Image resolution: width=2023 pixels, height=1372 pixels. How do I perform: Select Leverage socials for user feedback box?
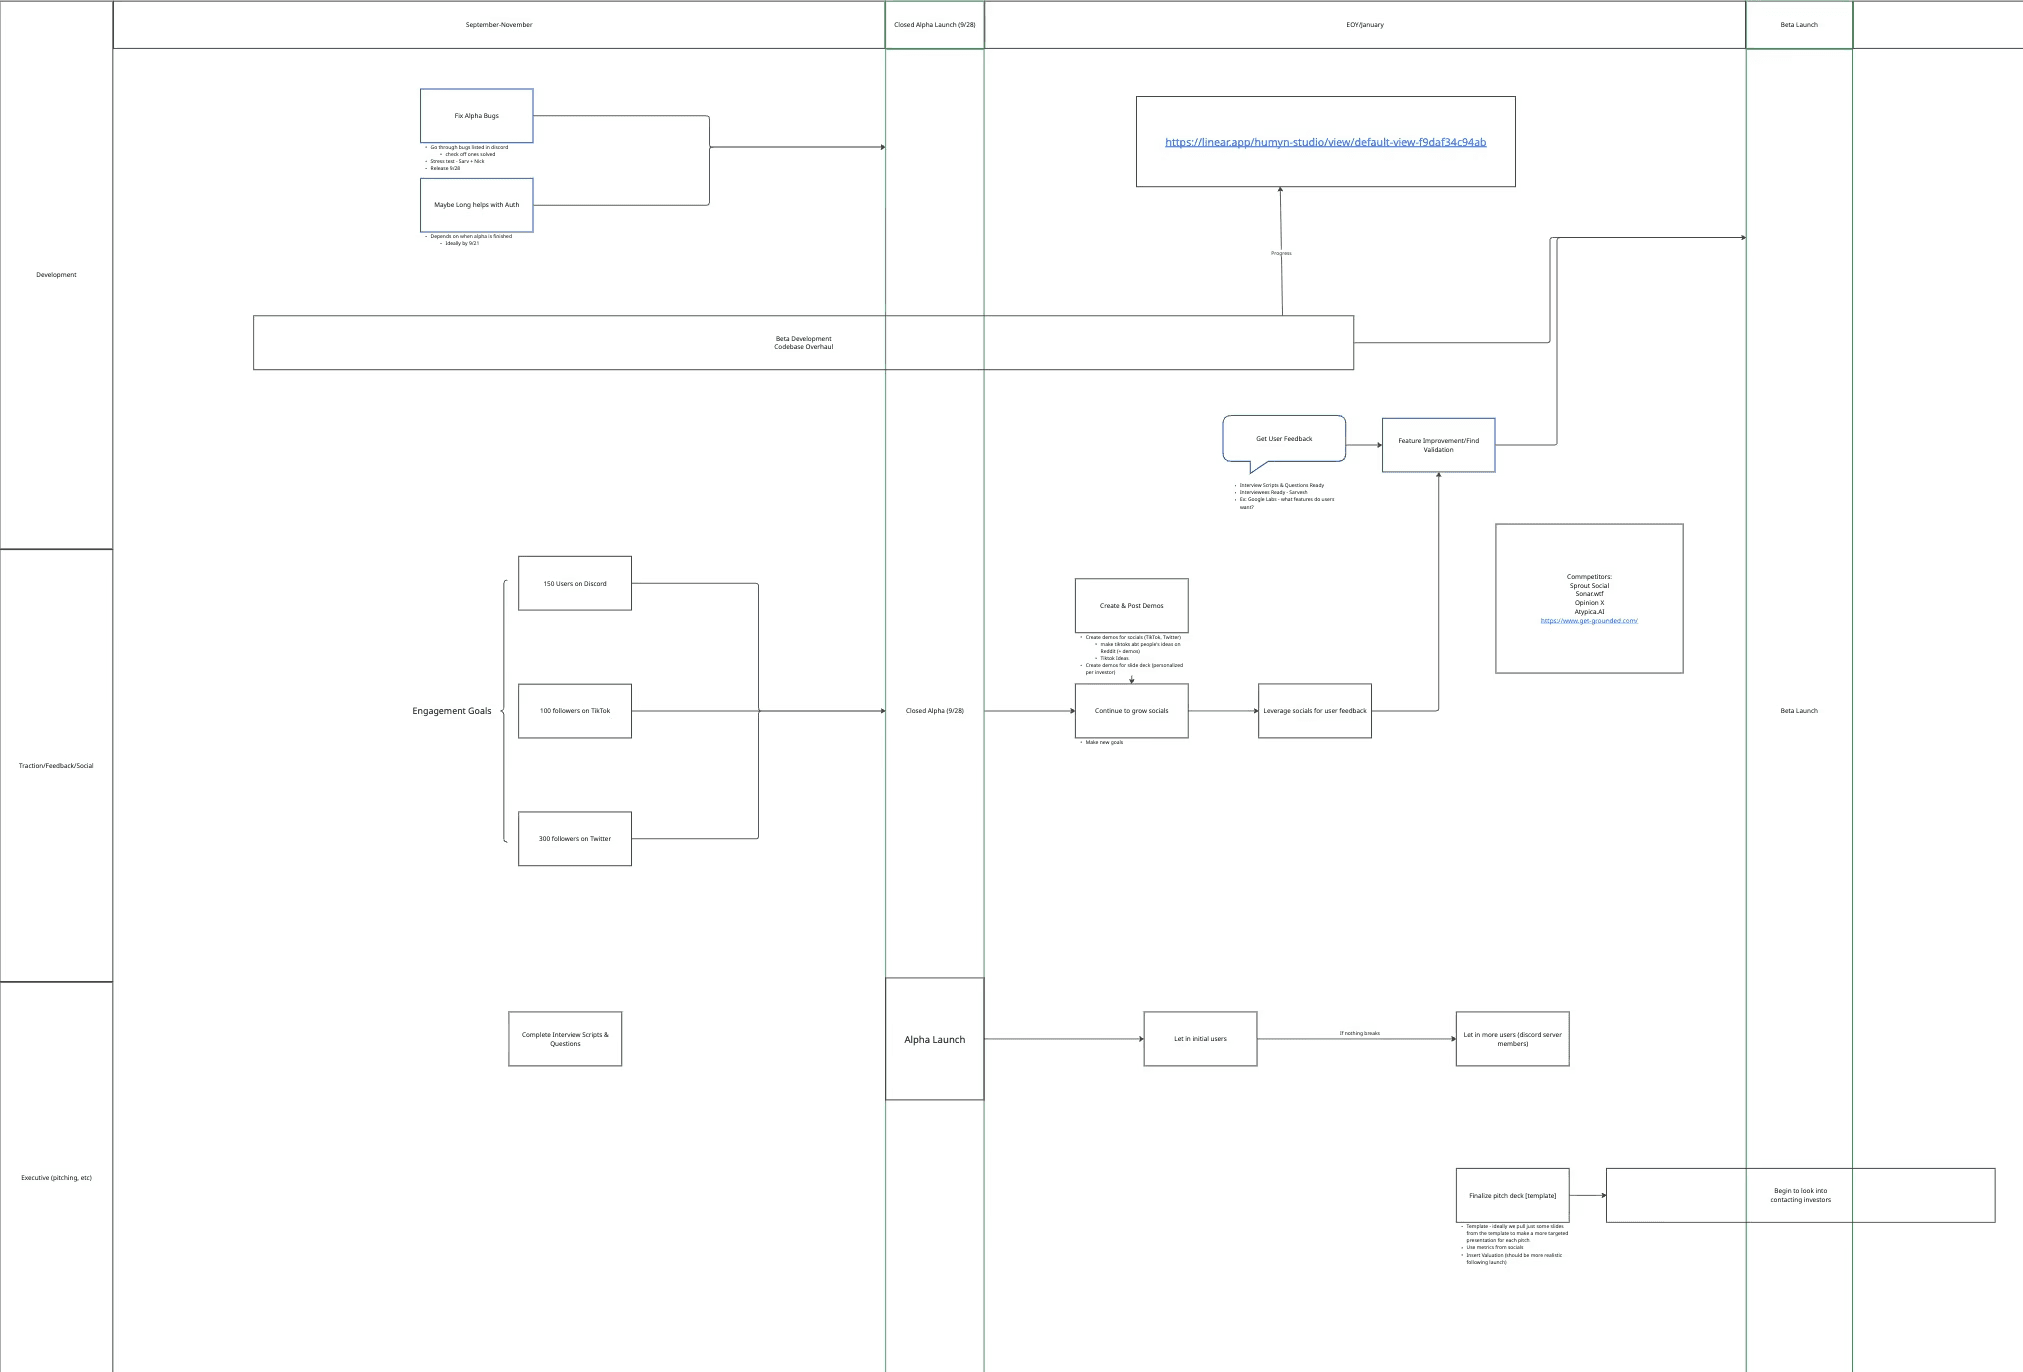point(1314,711)
